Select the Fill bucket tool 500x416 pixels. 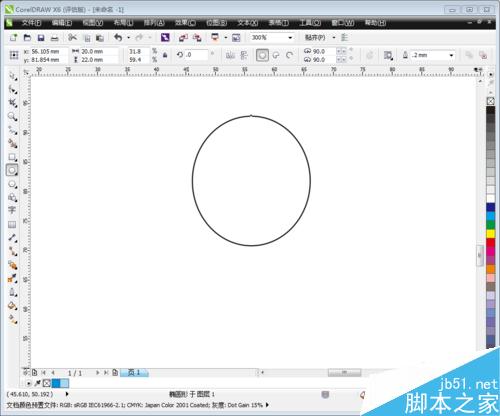(12, 306)
